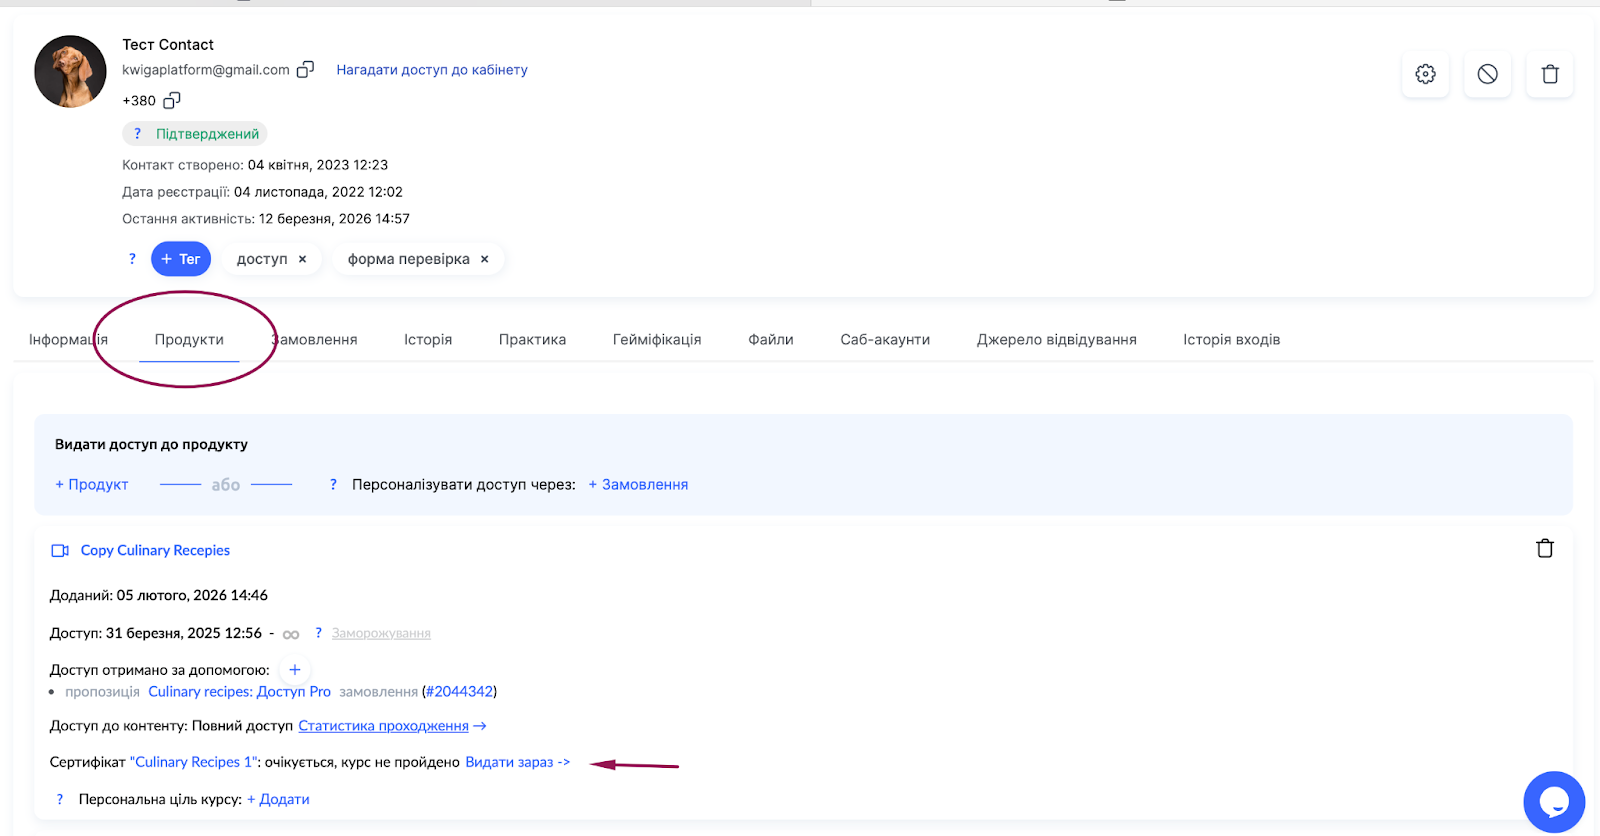1600x836 pixels.
Task: Click plus icon beside 'Доступ отримано за допомогою'
Action: (x=295, y=670)
